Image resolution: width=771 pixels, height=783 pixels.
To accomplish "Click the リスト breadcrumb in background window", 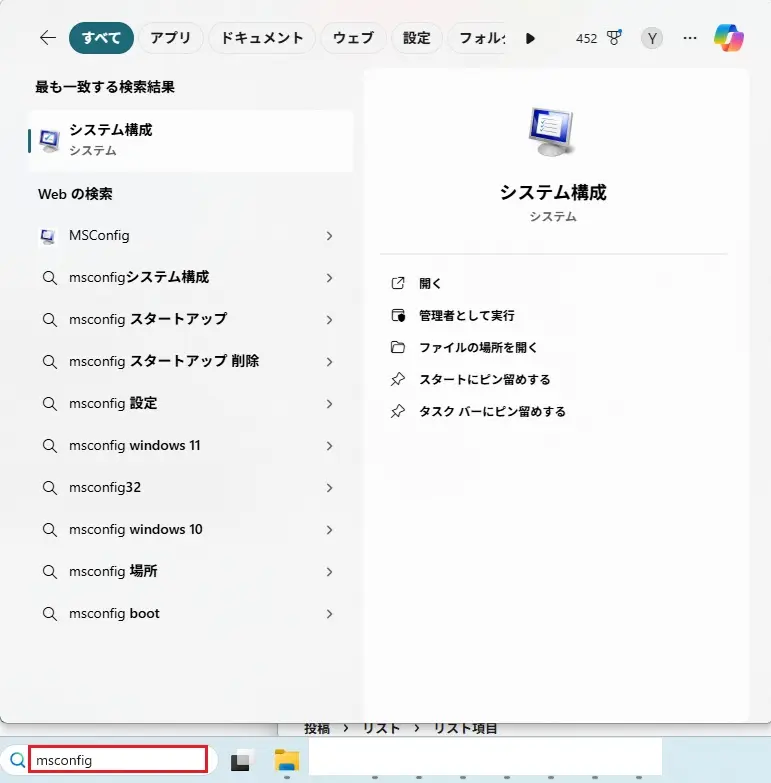I will (x=382, y=728).
